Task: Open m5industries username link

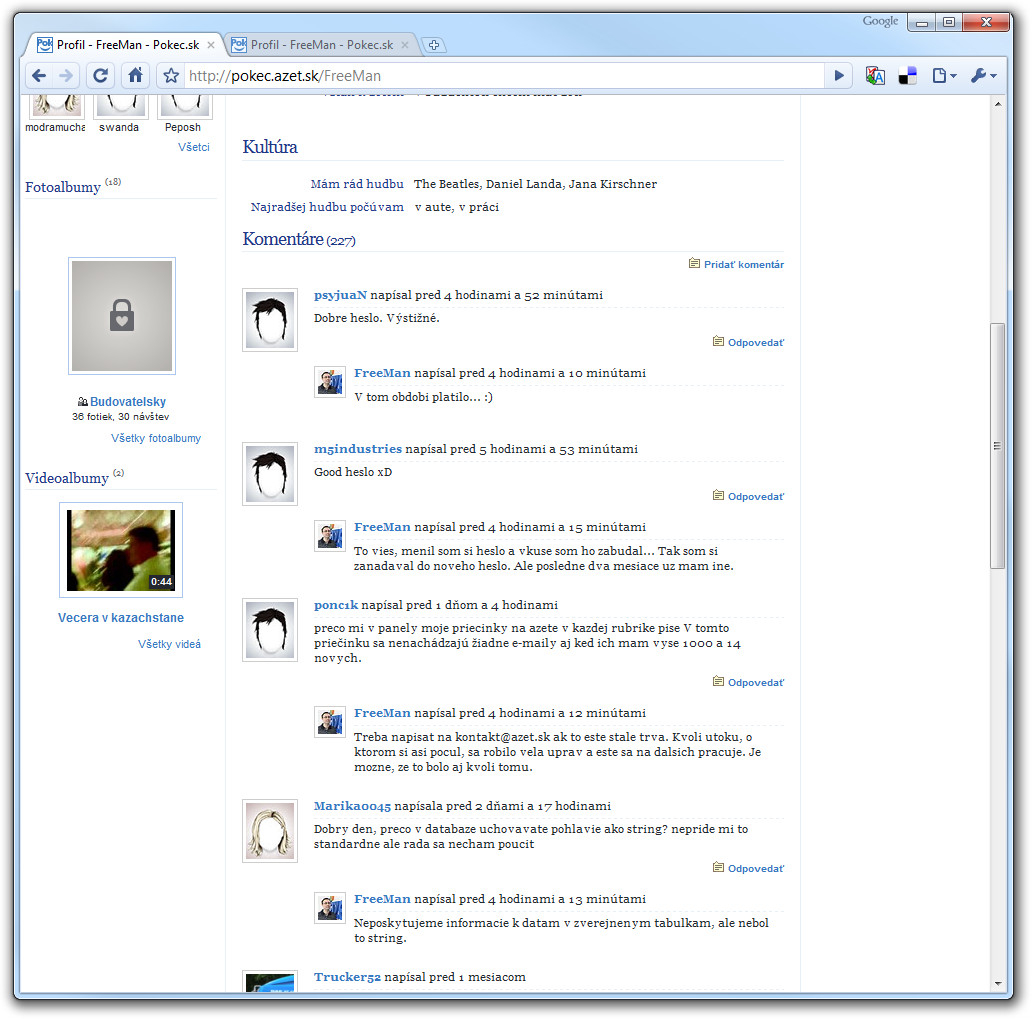Action: click(x=357, y=449)
